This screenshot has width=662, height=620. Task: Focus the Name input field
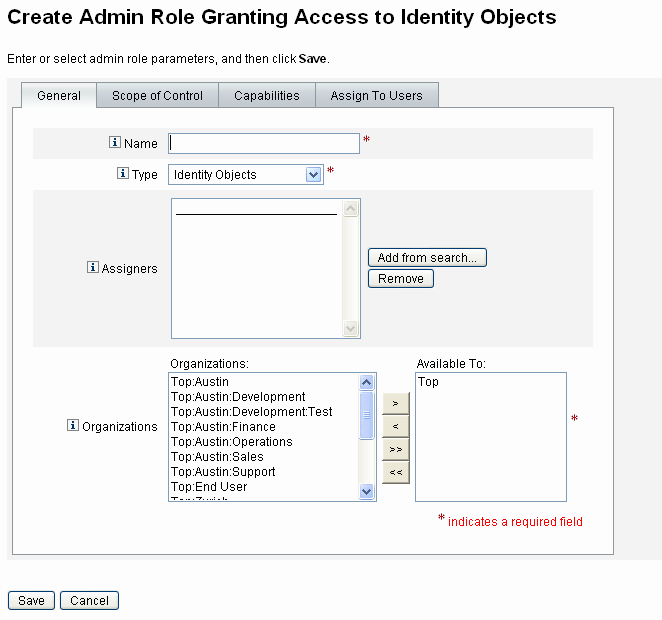click(264, 143)
